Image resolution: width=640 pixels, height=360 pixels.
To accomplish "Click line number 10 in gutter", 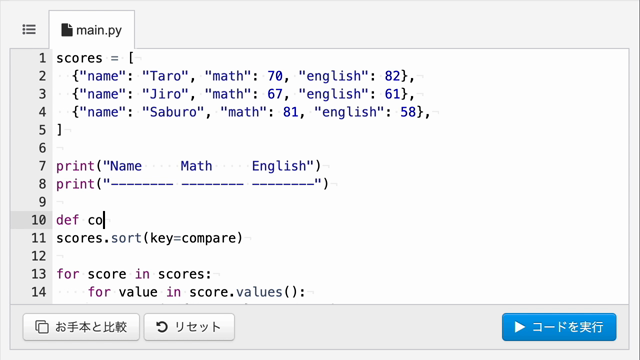I will (39, 220).
